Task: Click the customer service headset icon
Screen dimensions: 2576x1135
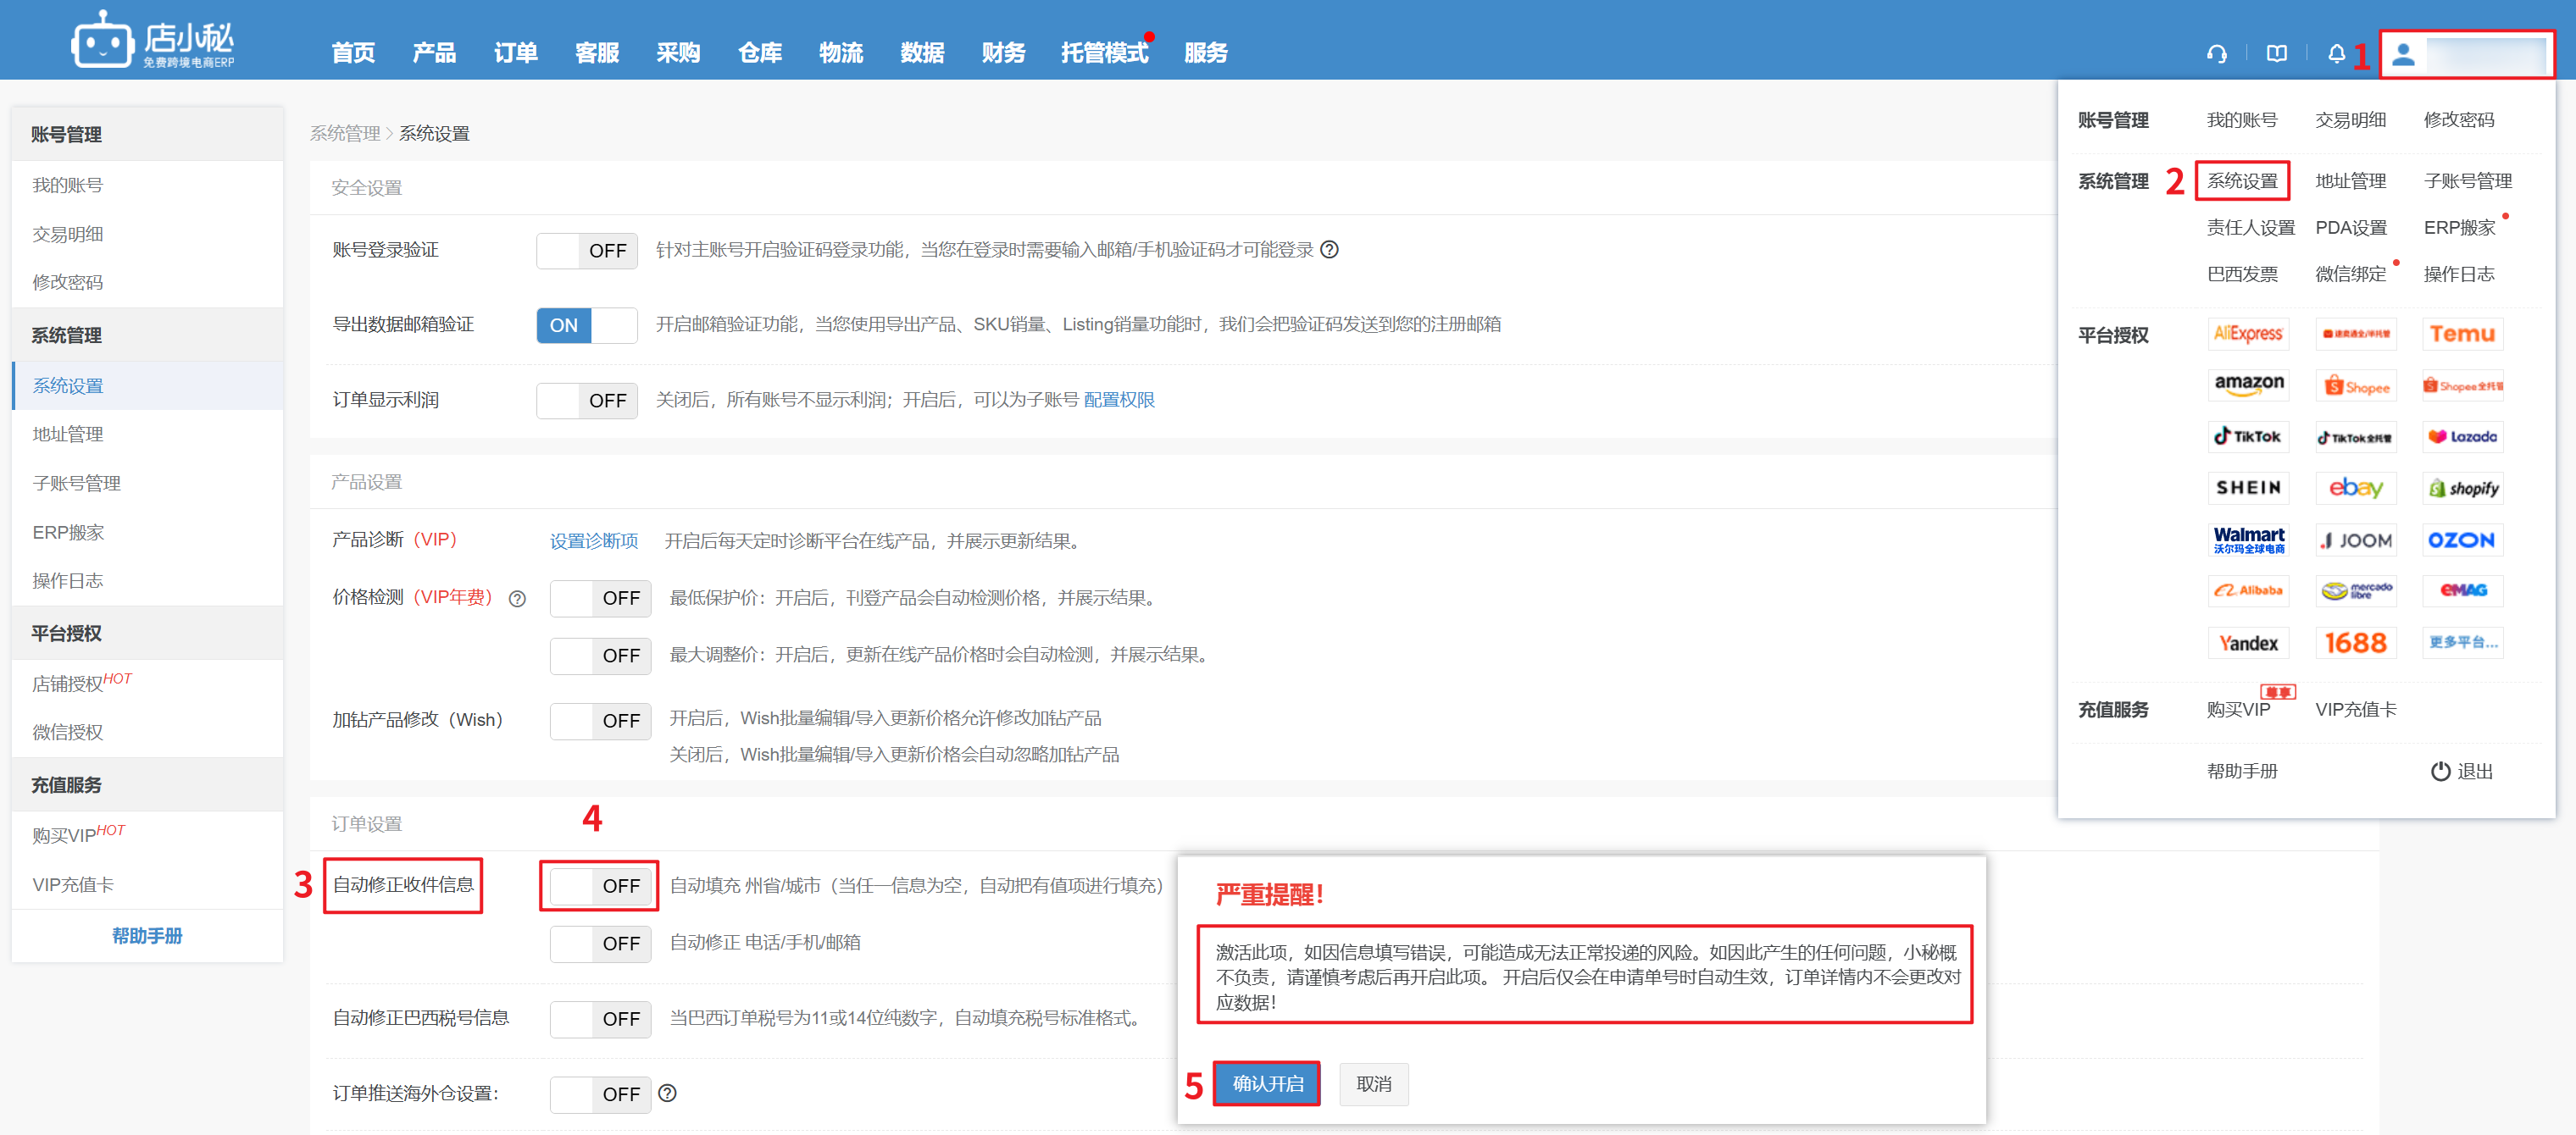Action: click(2216, 54)
